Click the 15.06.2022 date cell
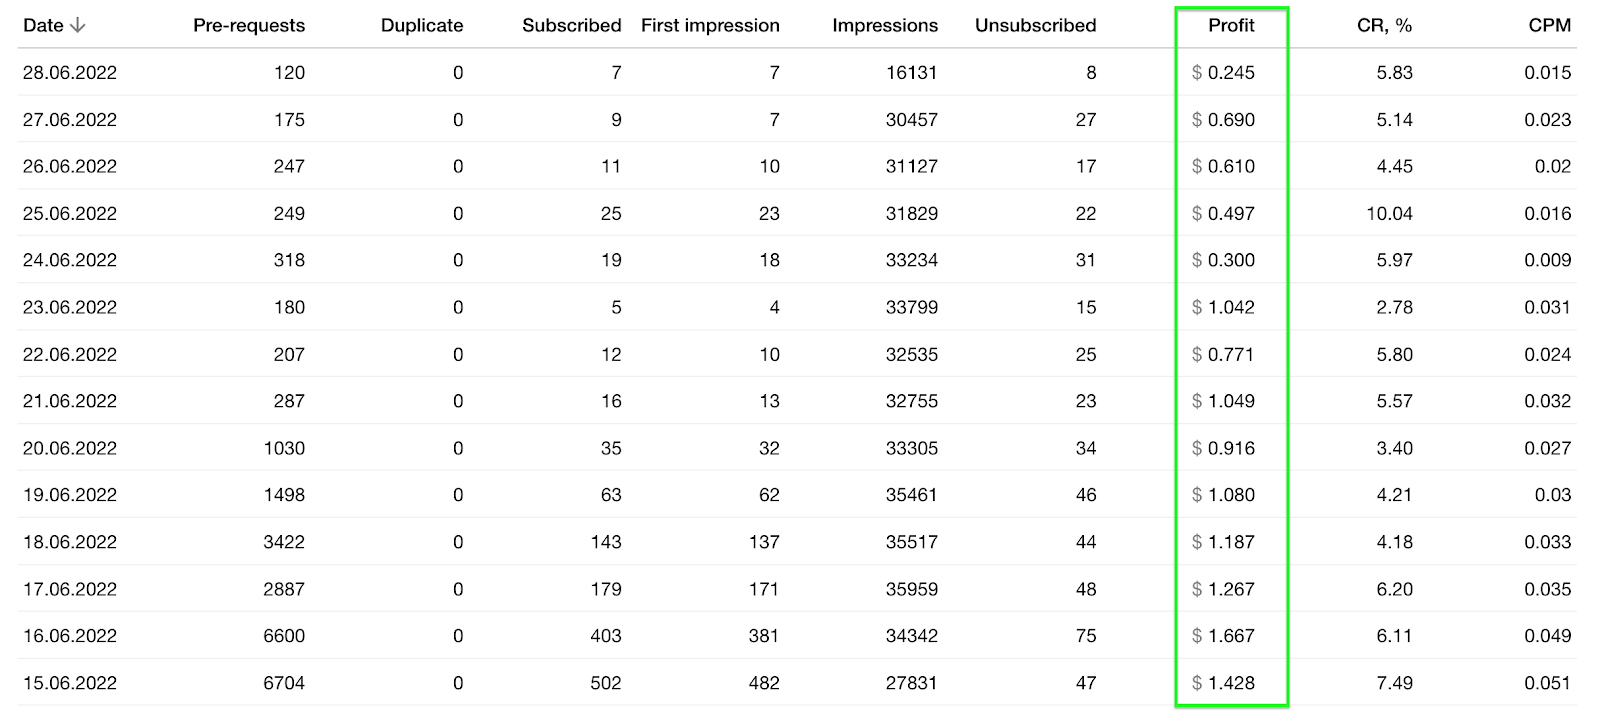Screen dimensions: 1600x711 tap(70, 683)
